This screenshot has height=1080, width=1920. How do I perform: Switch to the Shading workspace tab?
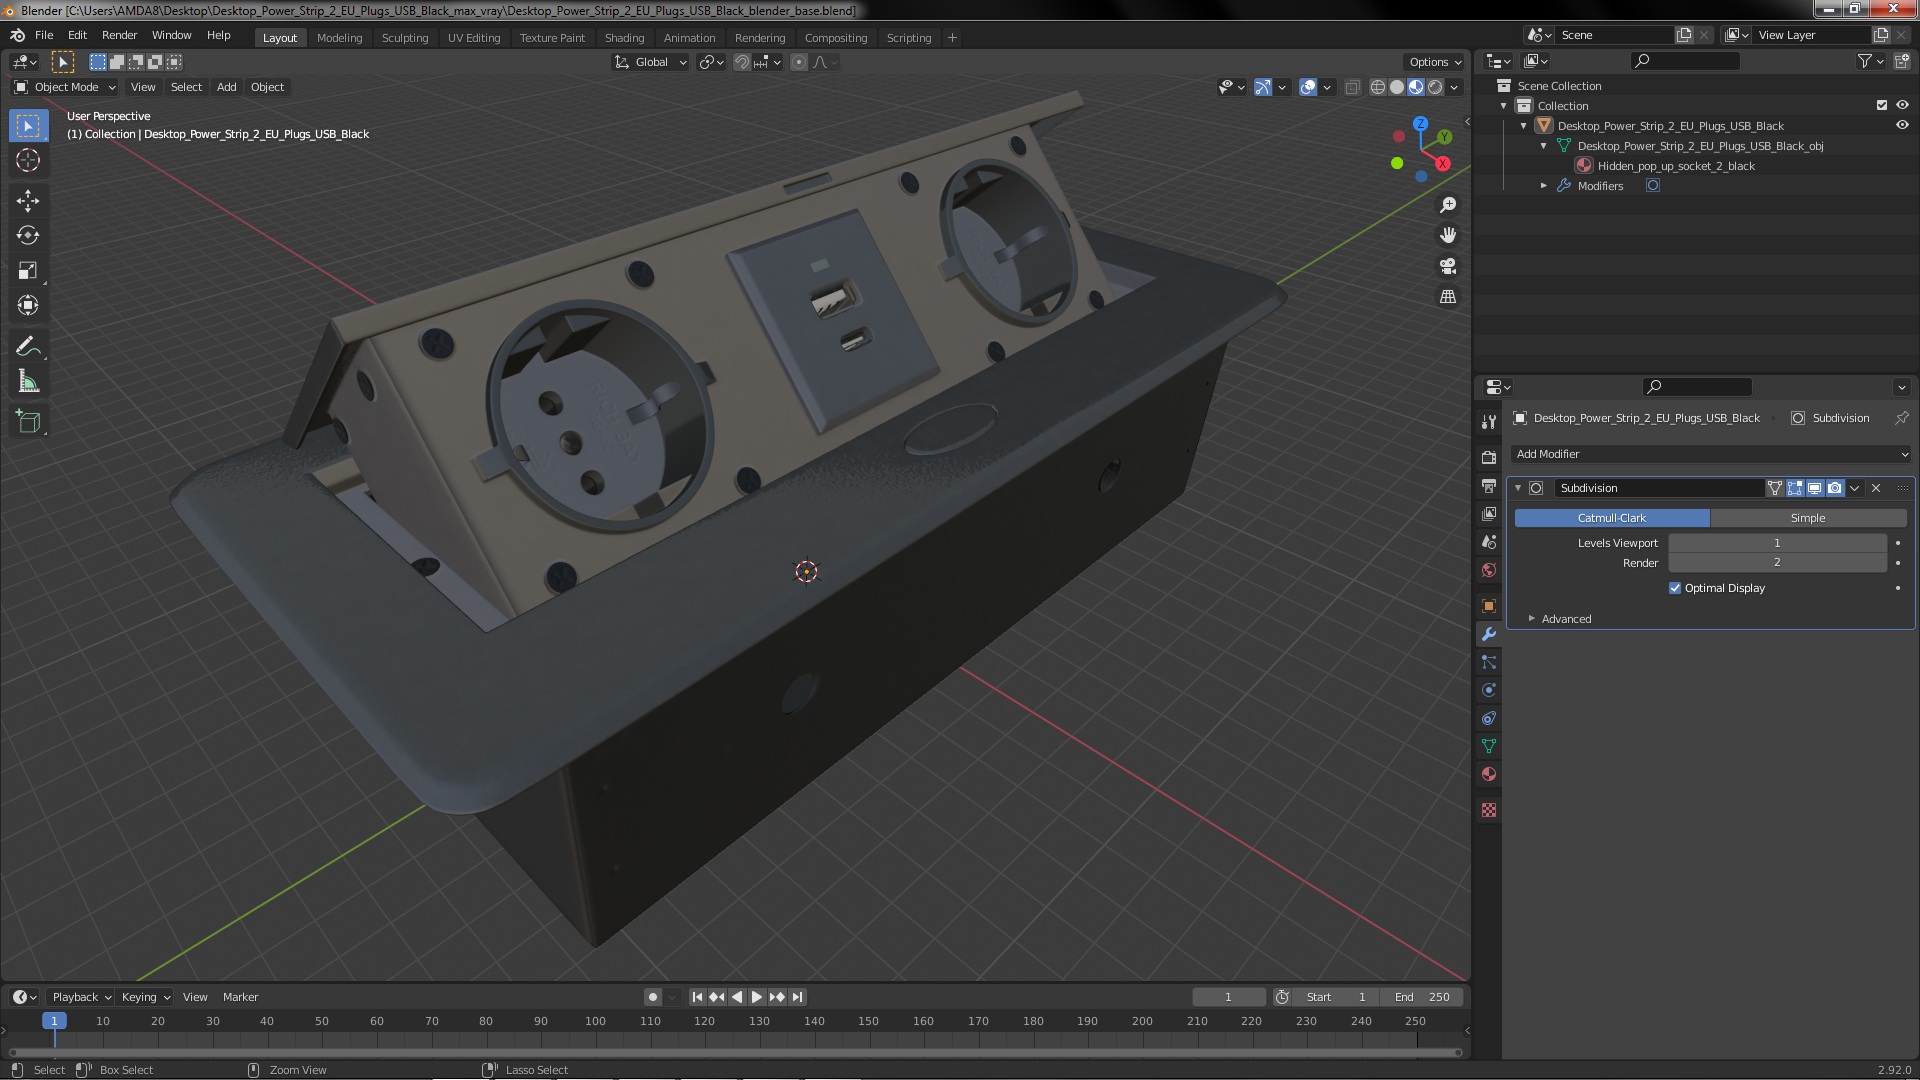(624, 37)
